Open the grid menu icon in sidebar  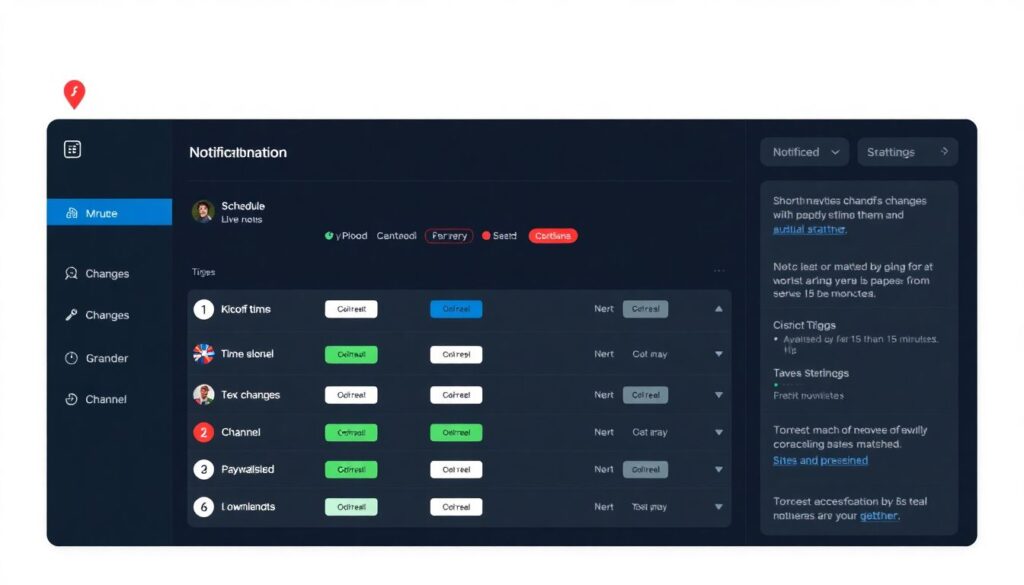[72, 149]
